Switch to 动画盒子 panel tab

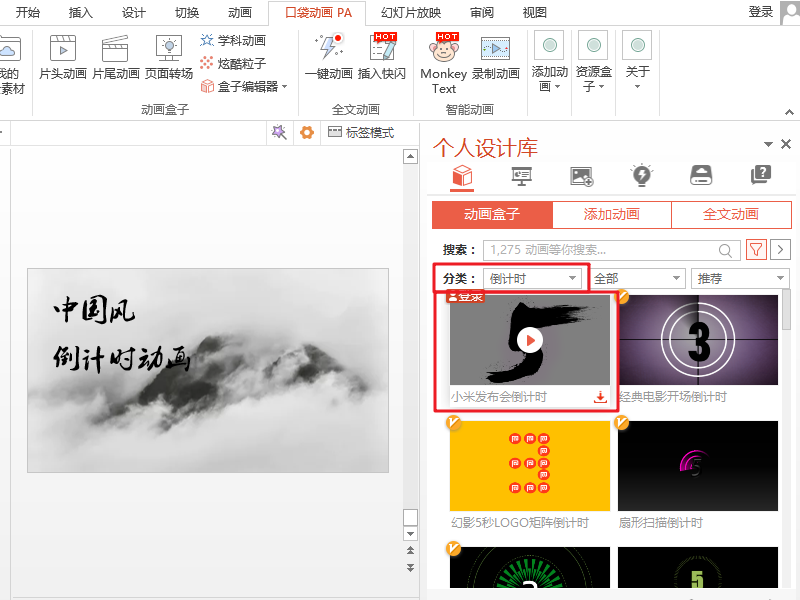(x=492, y=214)
